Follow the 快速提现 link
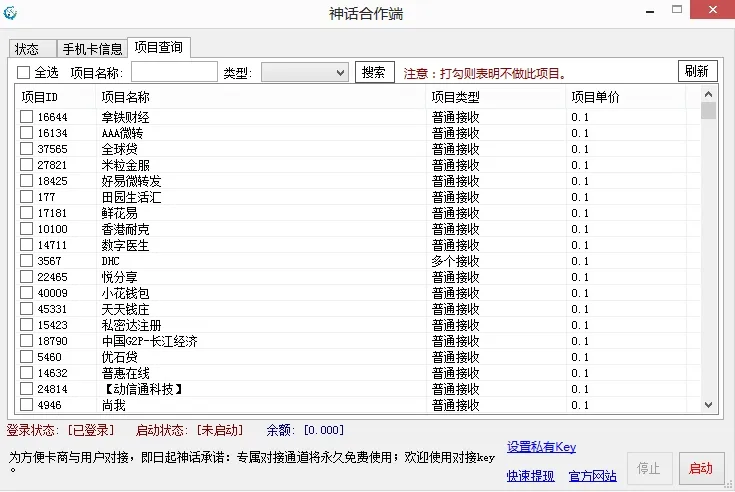The height and width of the screenshot is (492, 735). click(x=531, y=476)
